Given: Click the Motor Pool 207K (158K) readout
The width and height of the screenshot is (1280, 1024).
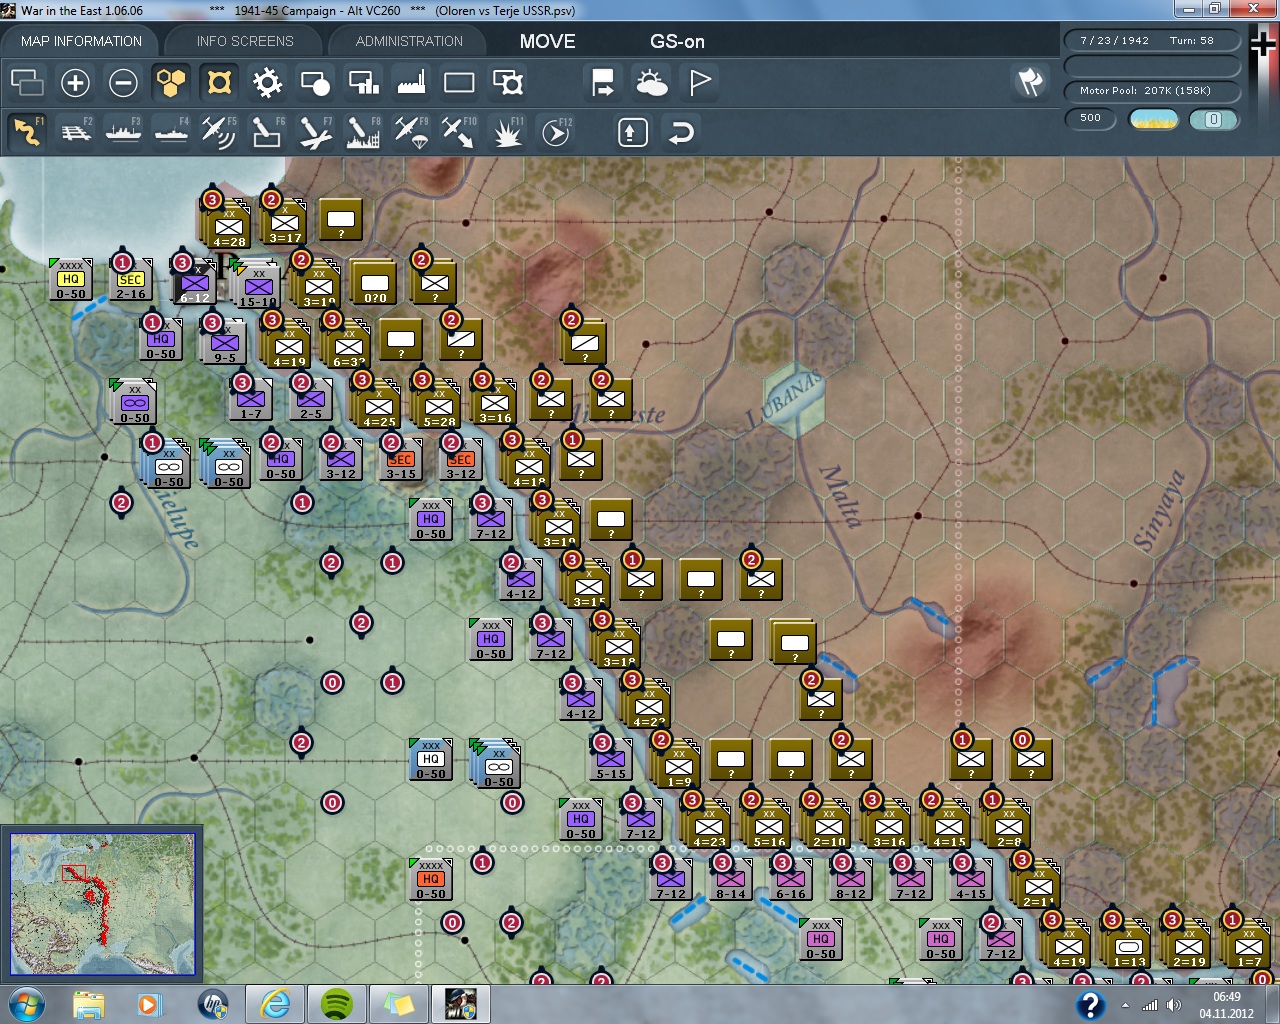Looking at the screenshot, I should coord(1152,91).
